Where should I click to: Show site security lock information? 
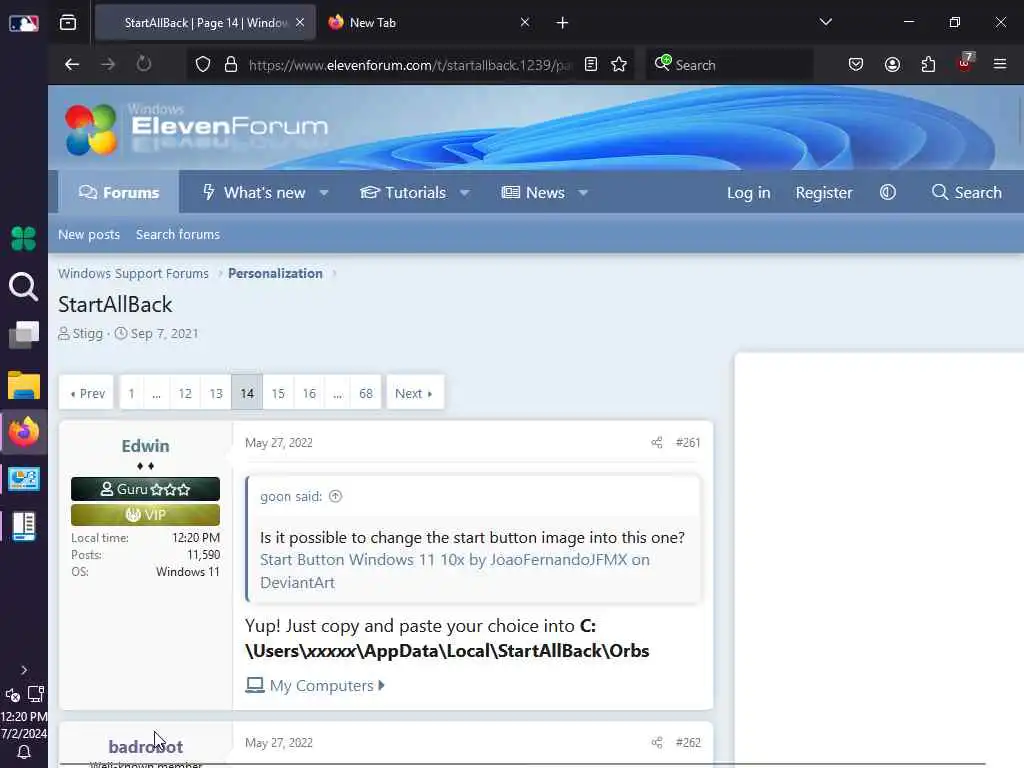click(x=231, y=65)
